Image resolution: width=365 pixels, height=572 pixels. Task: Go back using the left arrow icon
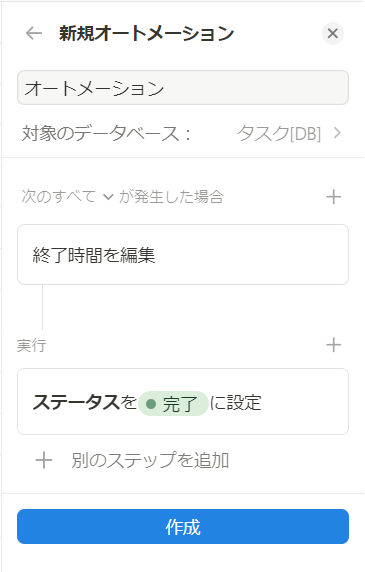pyautogui.click(x=34, y=34)
